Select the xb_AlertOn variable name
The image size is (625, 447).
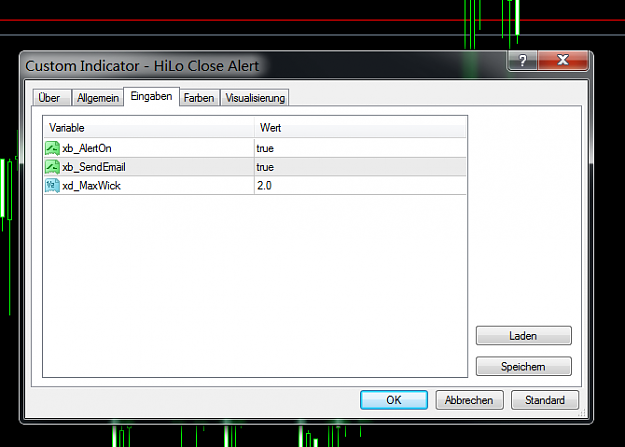point(86,148)
